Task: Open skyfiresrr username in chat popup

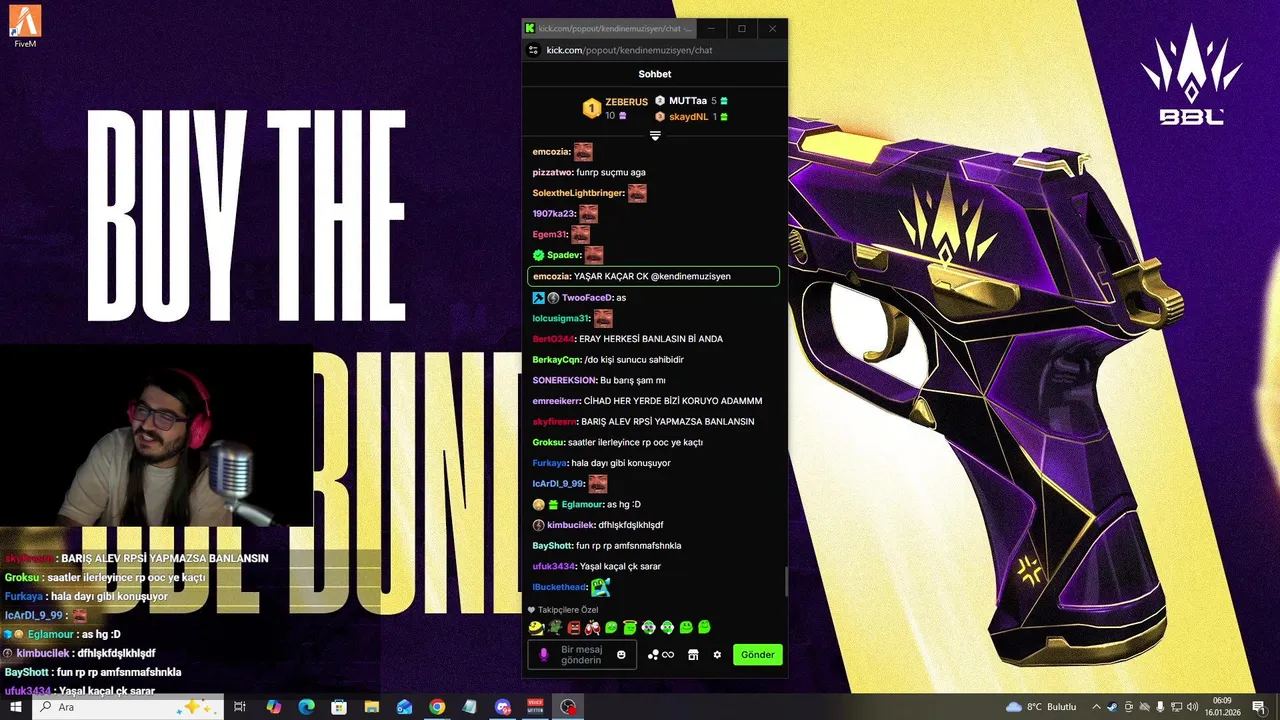Action: click(x=555, y=422)
